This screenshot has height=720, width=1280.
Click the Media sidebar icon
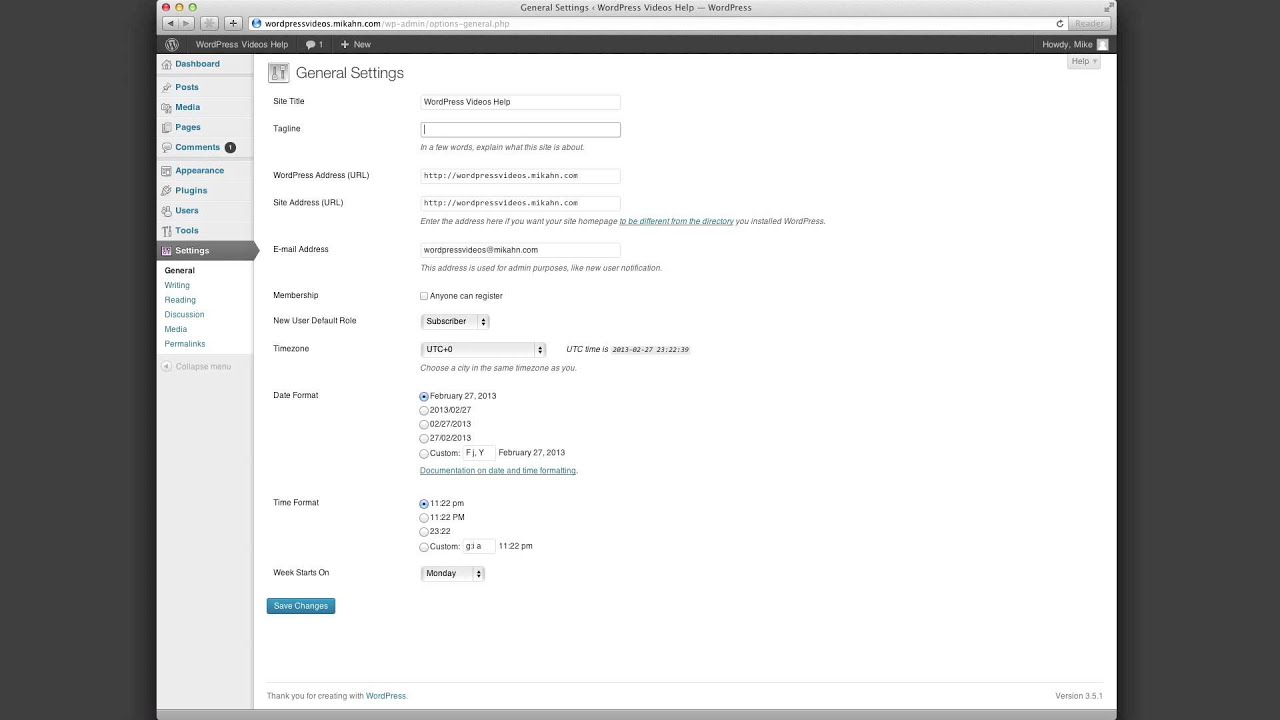pyautogui.click(x=167, y=107)
